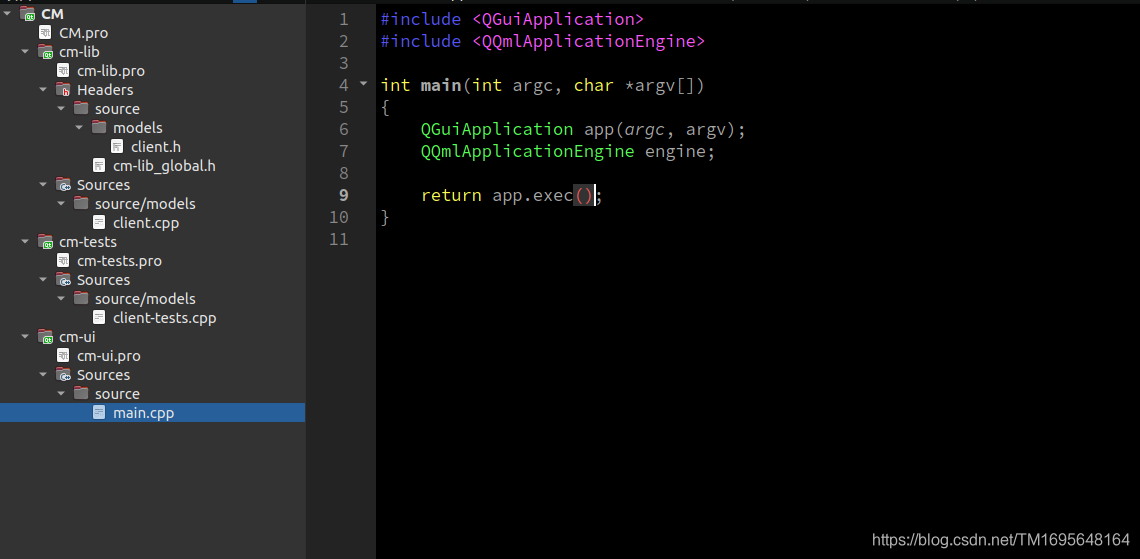Viewport: 1140px width, 559px height.
Task: Collapse the cm-ui project arrow
Action: 25,337
